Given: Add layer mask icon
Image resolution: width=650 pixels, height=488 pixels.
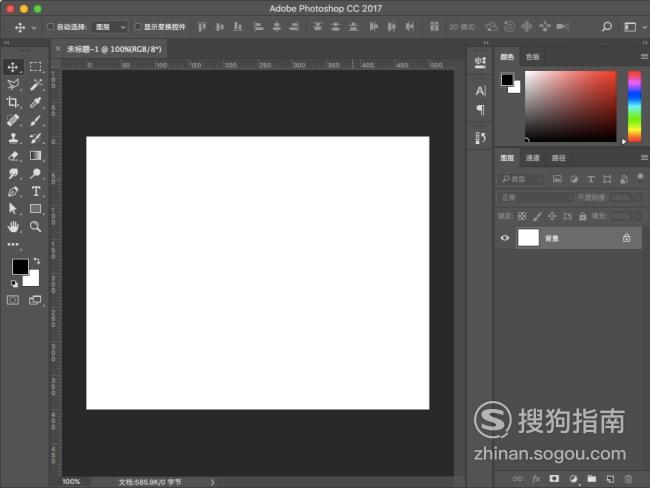Looking at the screenshot, I should [x=554, y=478].
